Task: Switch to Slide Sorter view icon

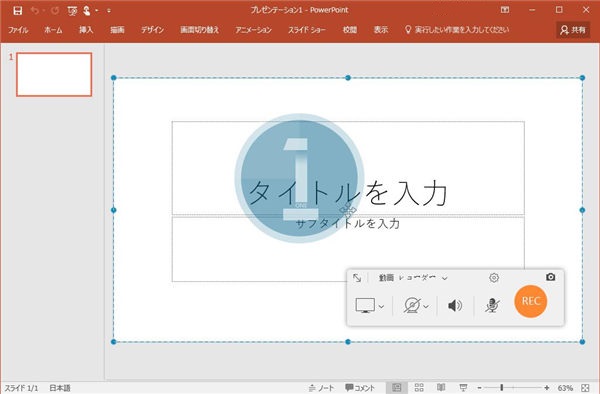Action: click(x=419, y=388)
